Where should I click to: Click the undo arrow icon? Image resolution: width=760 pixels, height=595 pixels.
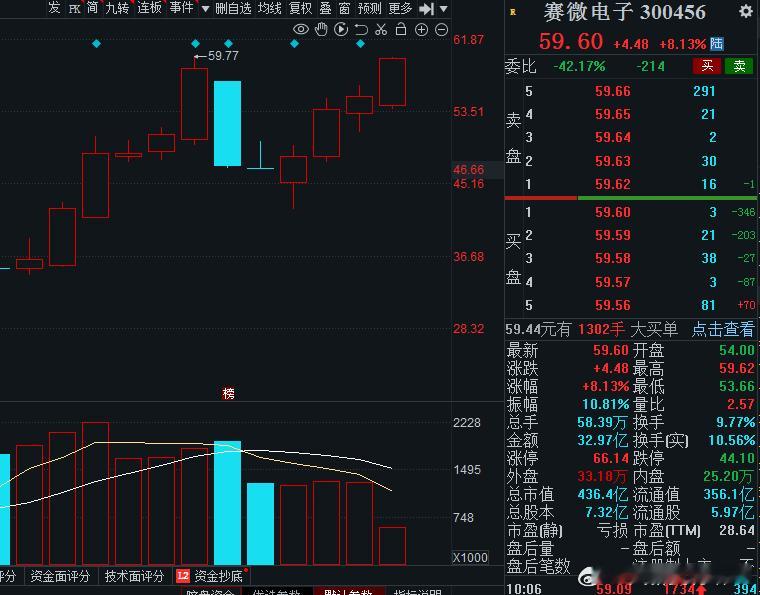click(x=361, y=30)
